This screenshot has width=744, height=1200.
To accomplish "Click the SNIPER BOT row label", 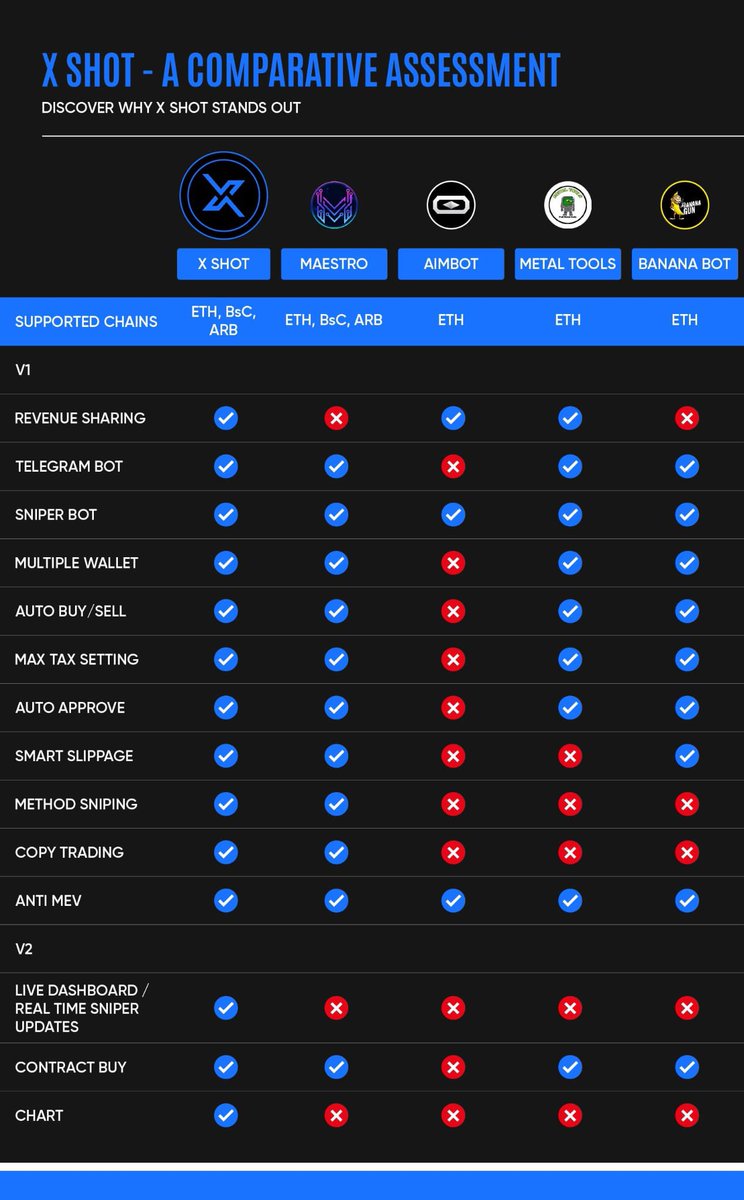I will pyautogui.click(x=56, y=514).
